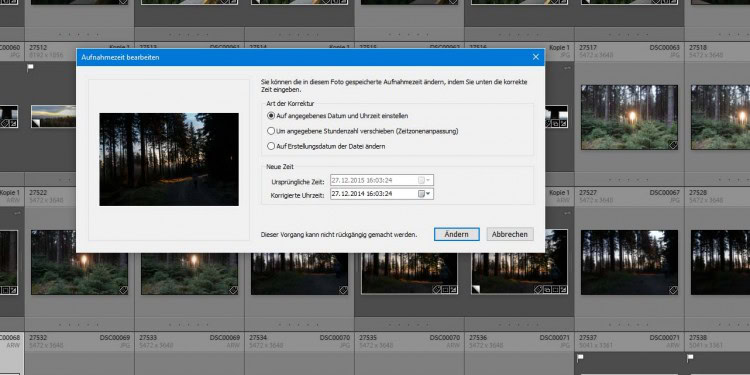This screenshot has width=750, height=375.
Task: Open disabled calendar dropdown of Ursprüngliche Zeit
Action: tap(425, 180)
